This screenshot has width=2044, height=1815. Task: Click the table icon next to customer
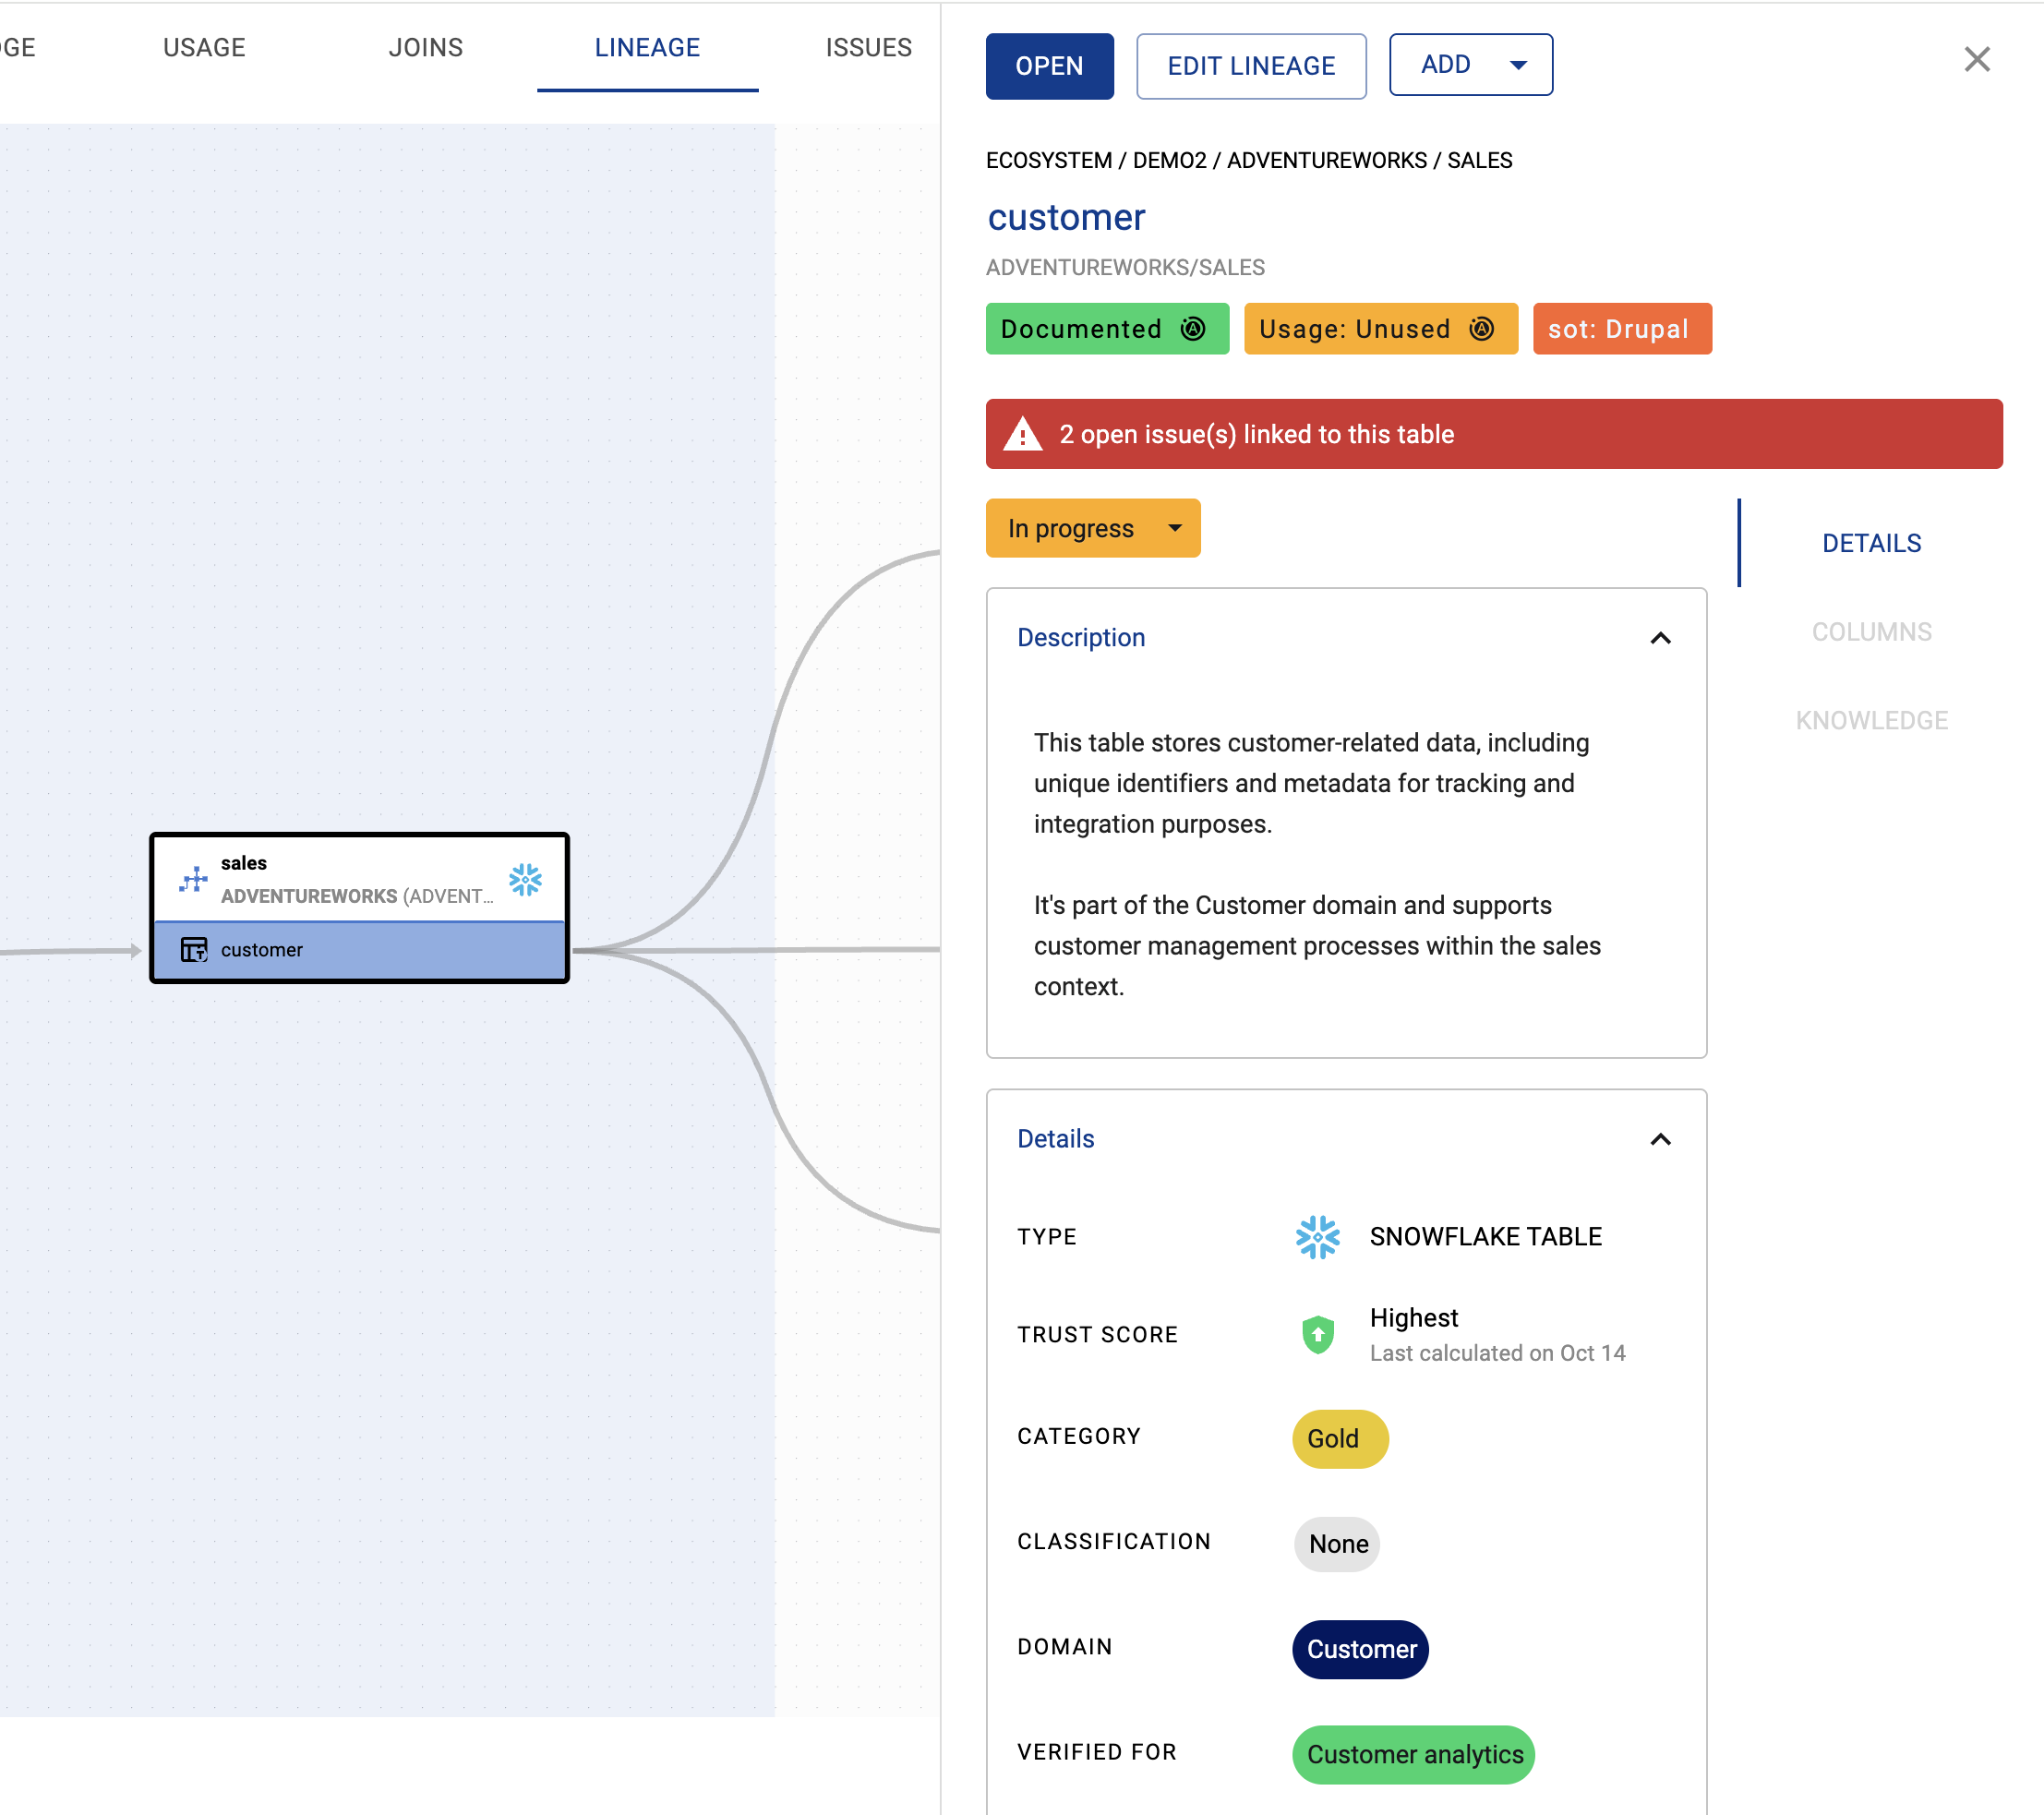[x=193, y=949]
